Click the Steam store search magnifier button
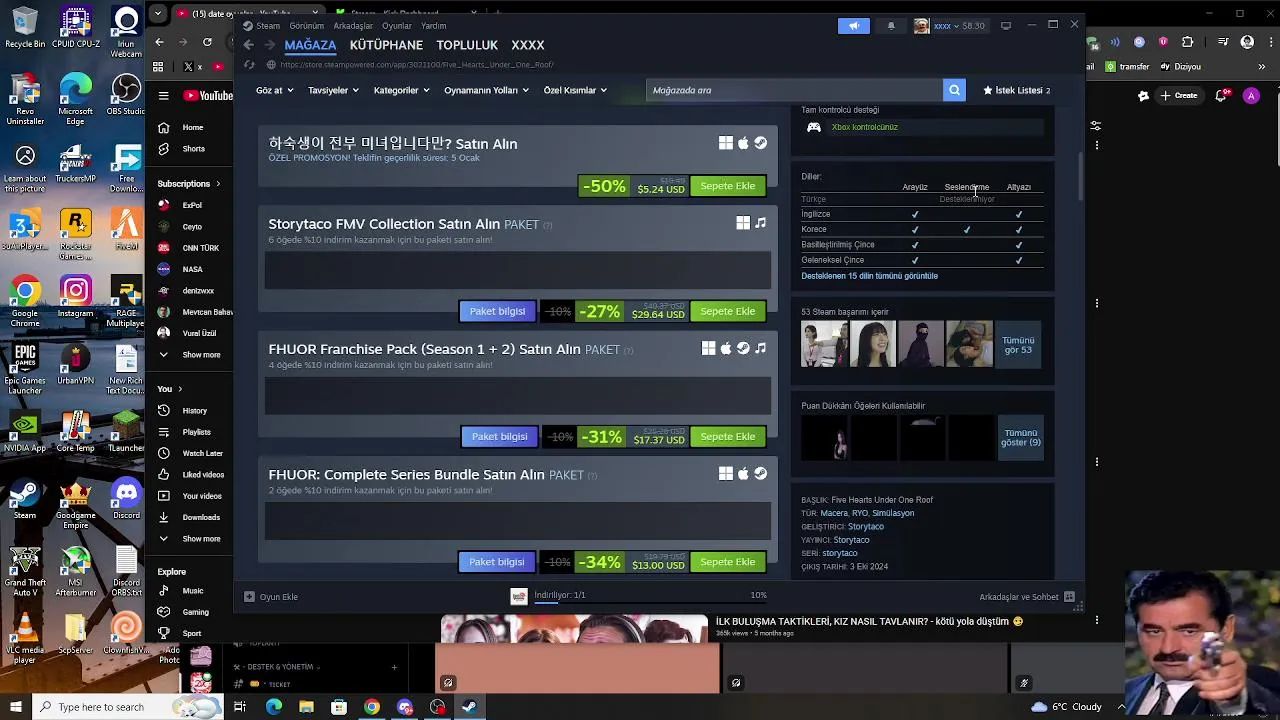The width and height of the screenshot is (1280, 720). click(x=955, y=90)
